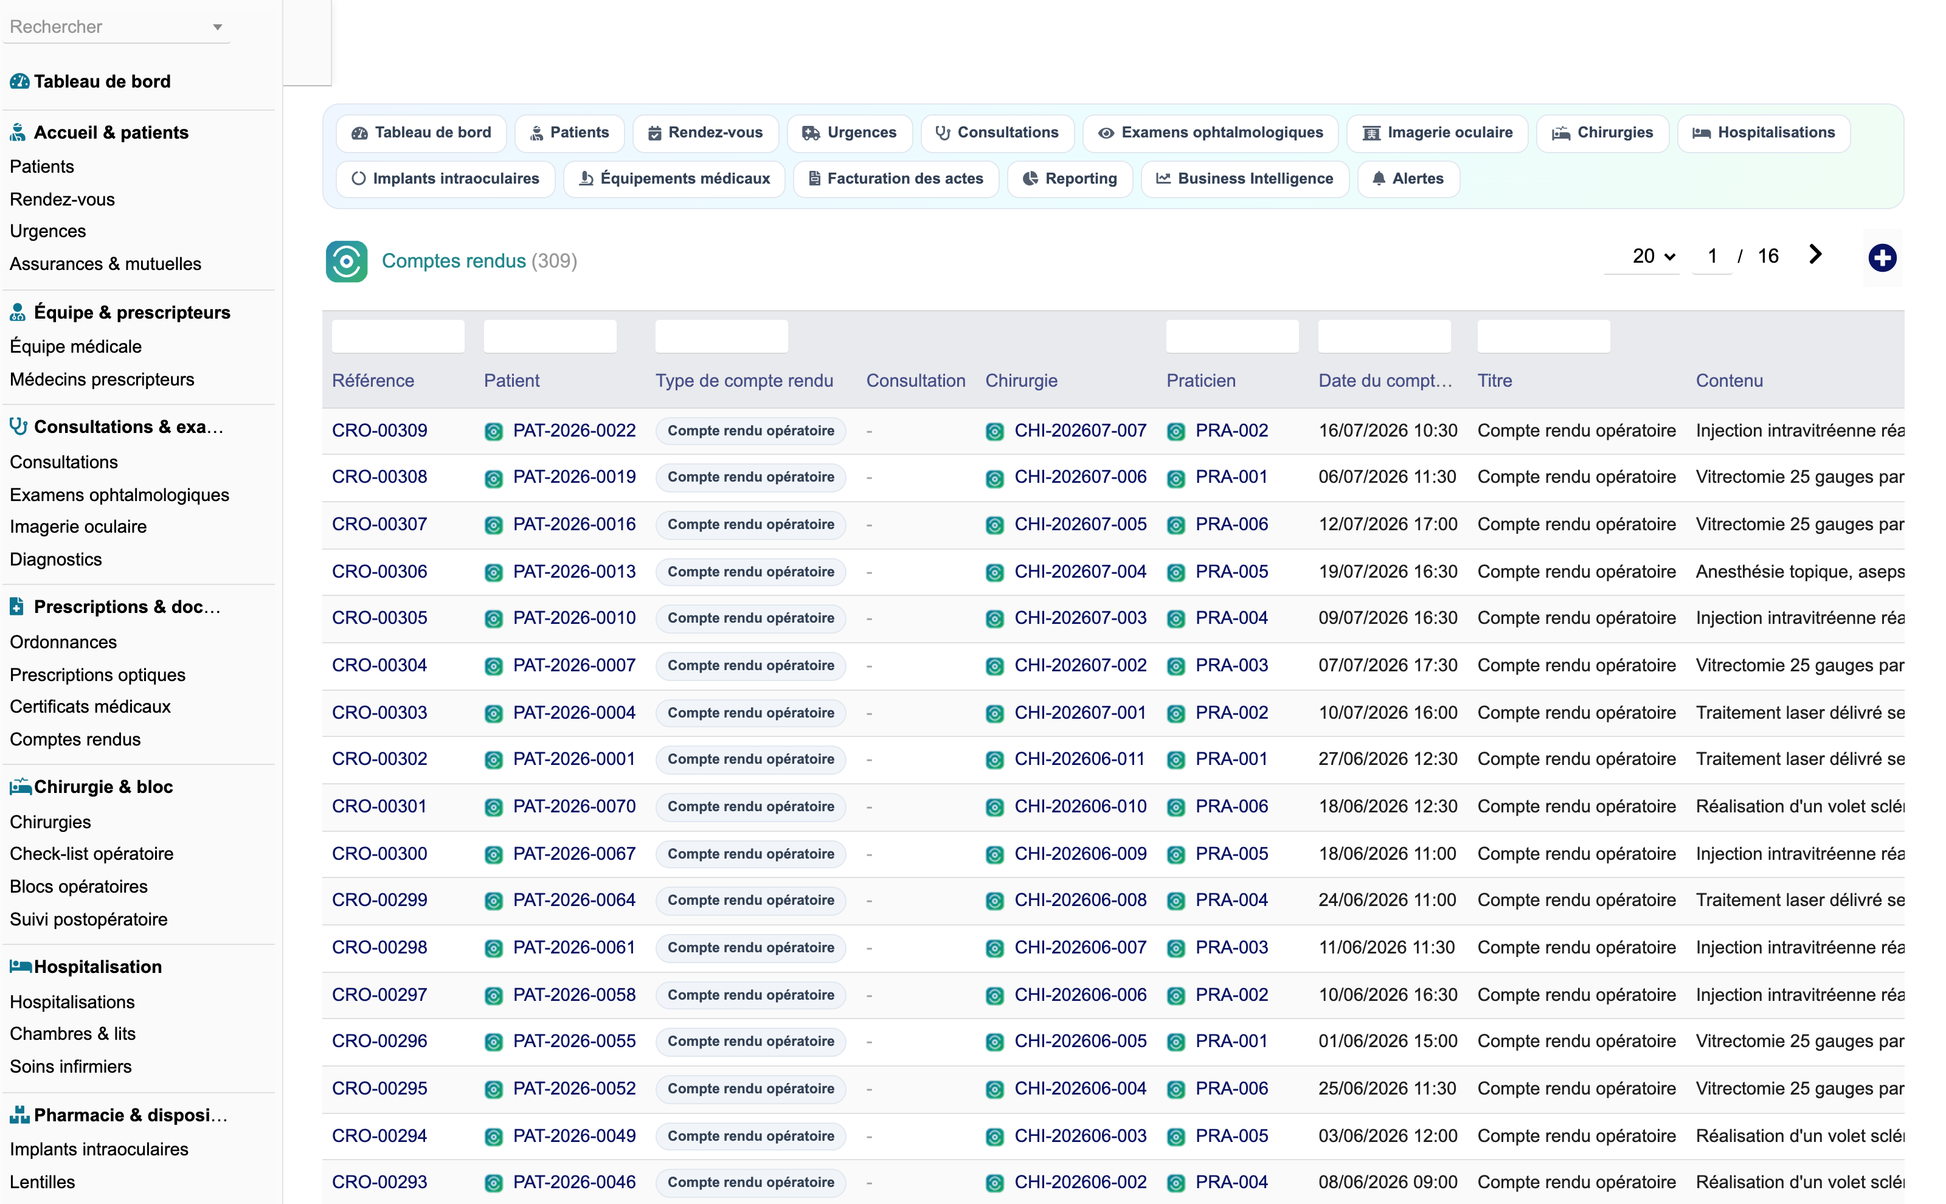
Task: Click the Tableau de bord gauge icon in sidebar
Action: coord(19,81)
